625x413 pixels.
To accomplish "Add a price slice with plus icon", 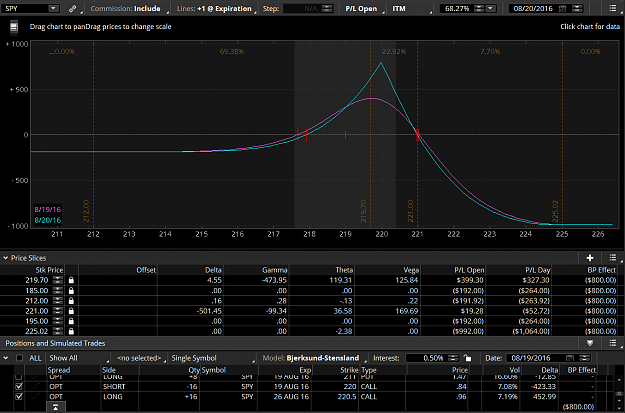I will click(590, 258).
